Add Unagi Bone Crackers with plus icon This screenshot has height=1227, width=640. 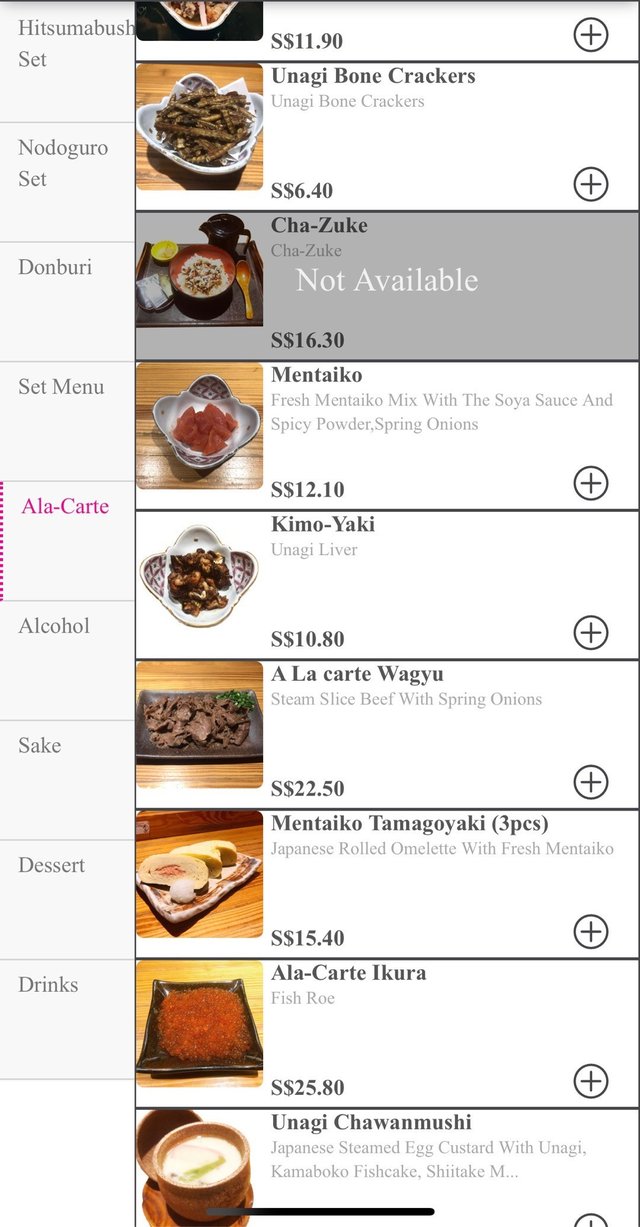coord(591,184)
